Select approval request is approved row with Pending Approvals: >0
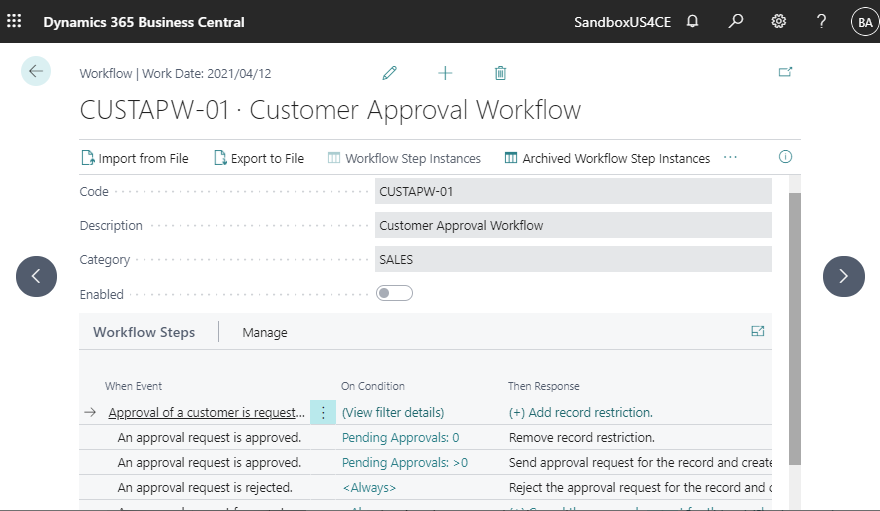This screenshot has width=880, height=511. coord(209,463)
